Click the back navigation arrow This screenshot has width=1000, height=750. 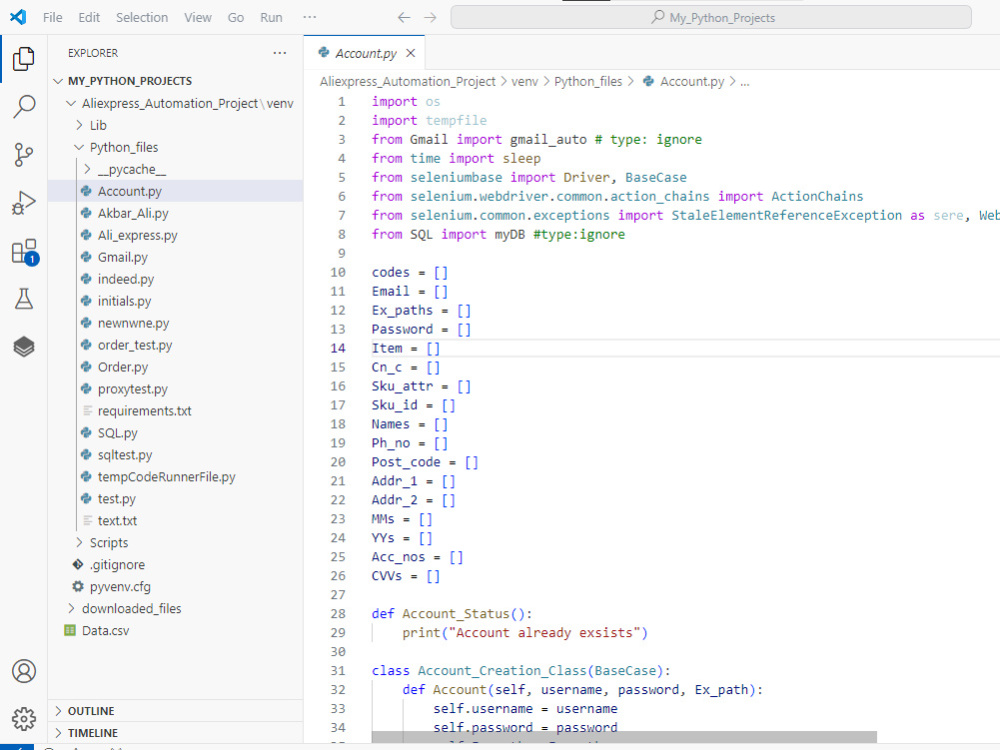coord(403,17)
